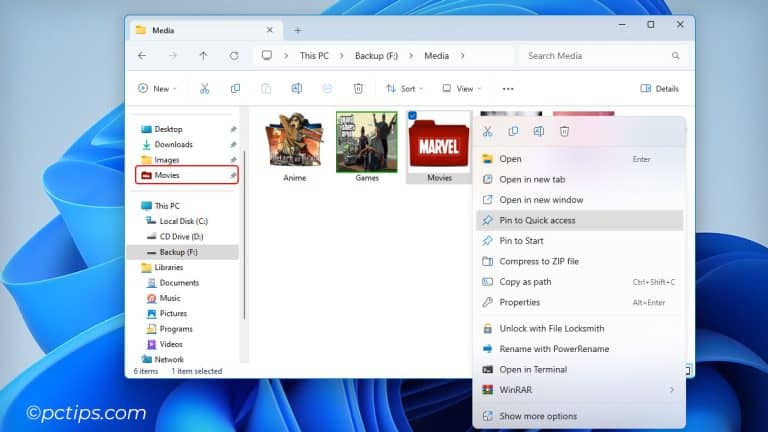Select Pin to Start
The height and width of the screenshot is (432, 768).
(579, 241)
